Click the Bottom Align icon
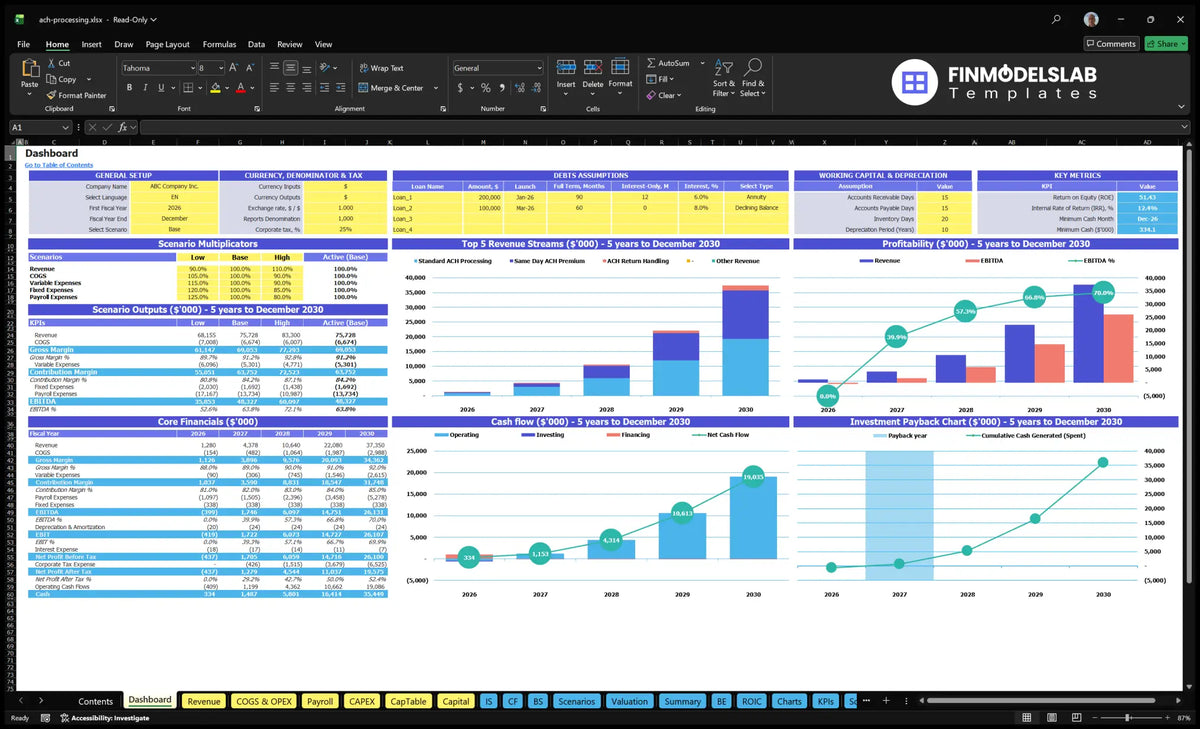This screenshot has height=729, width=1200. tap(306, 68)
